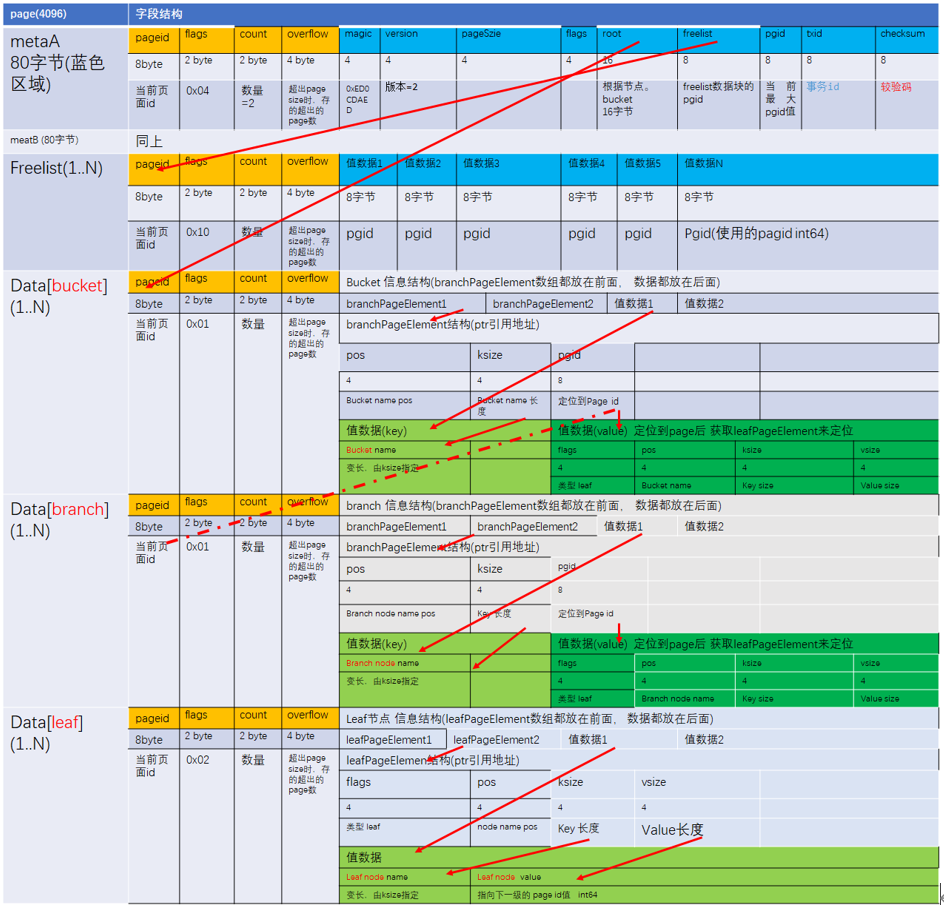Click the 'Leaf node value' cell
The width and height of the screenshot is (944, 905).
704,877
